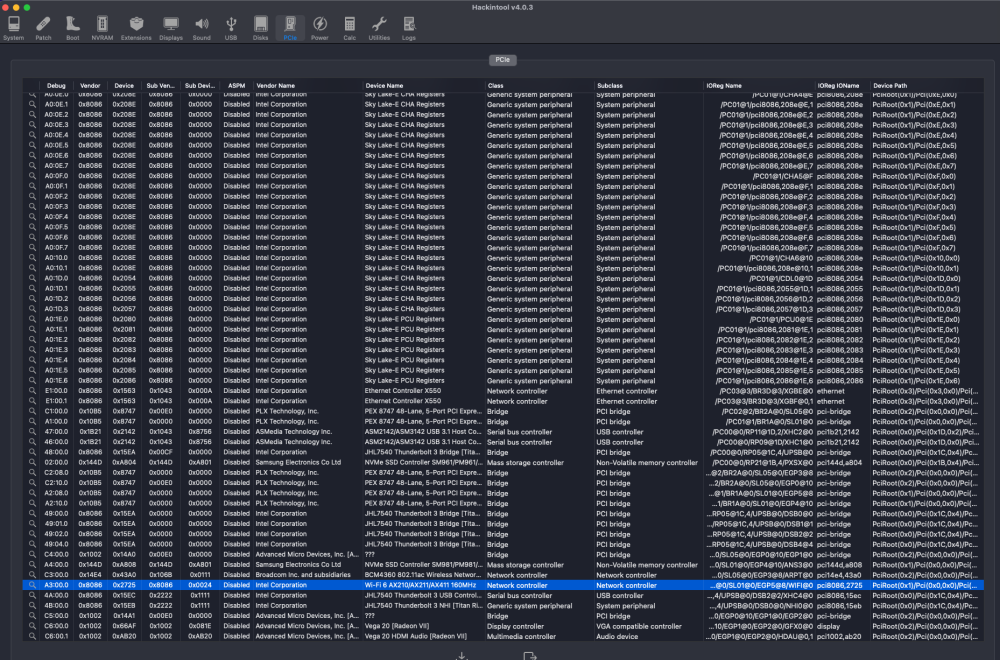Viewport: 1000px width, 660px height.
Task: Select the PCIe tab above the table
Action: (503, 60)
